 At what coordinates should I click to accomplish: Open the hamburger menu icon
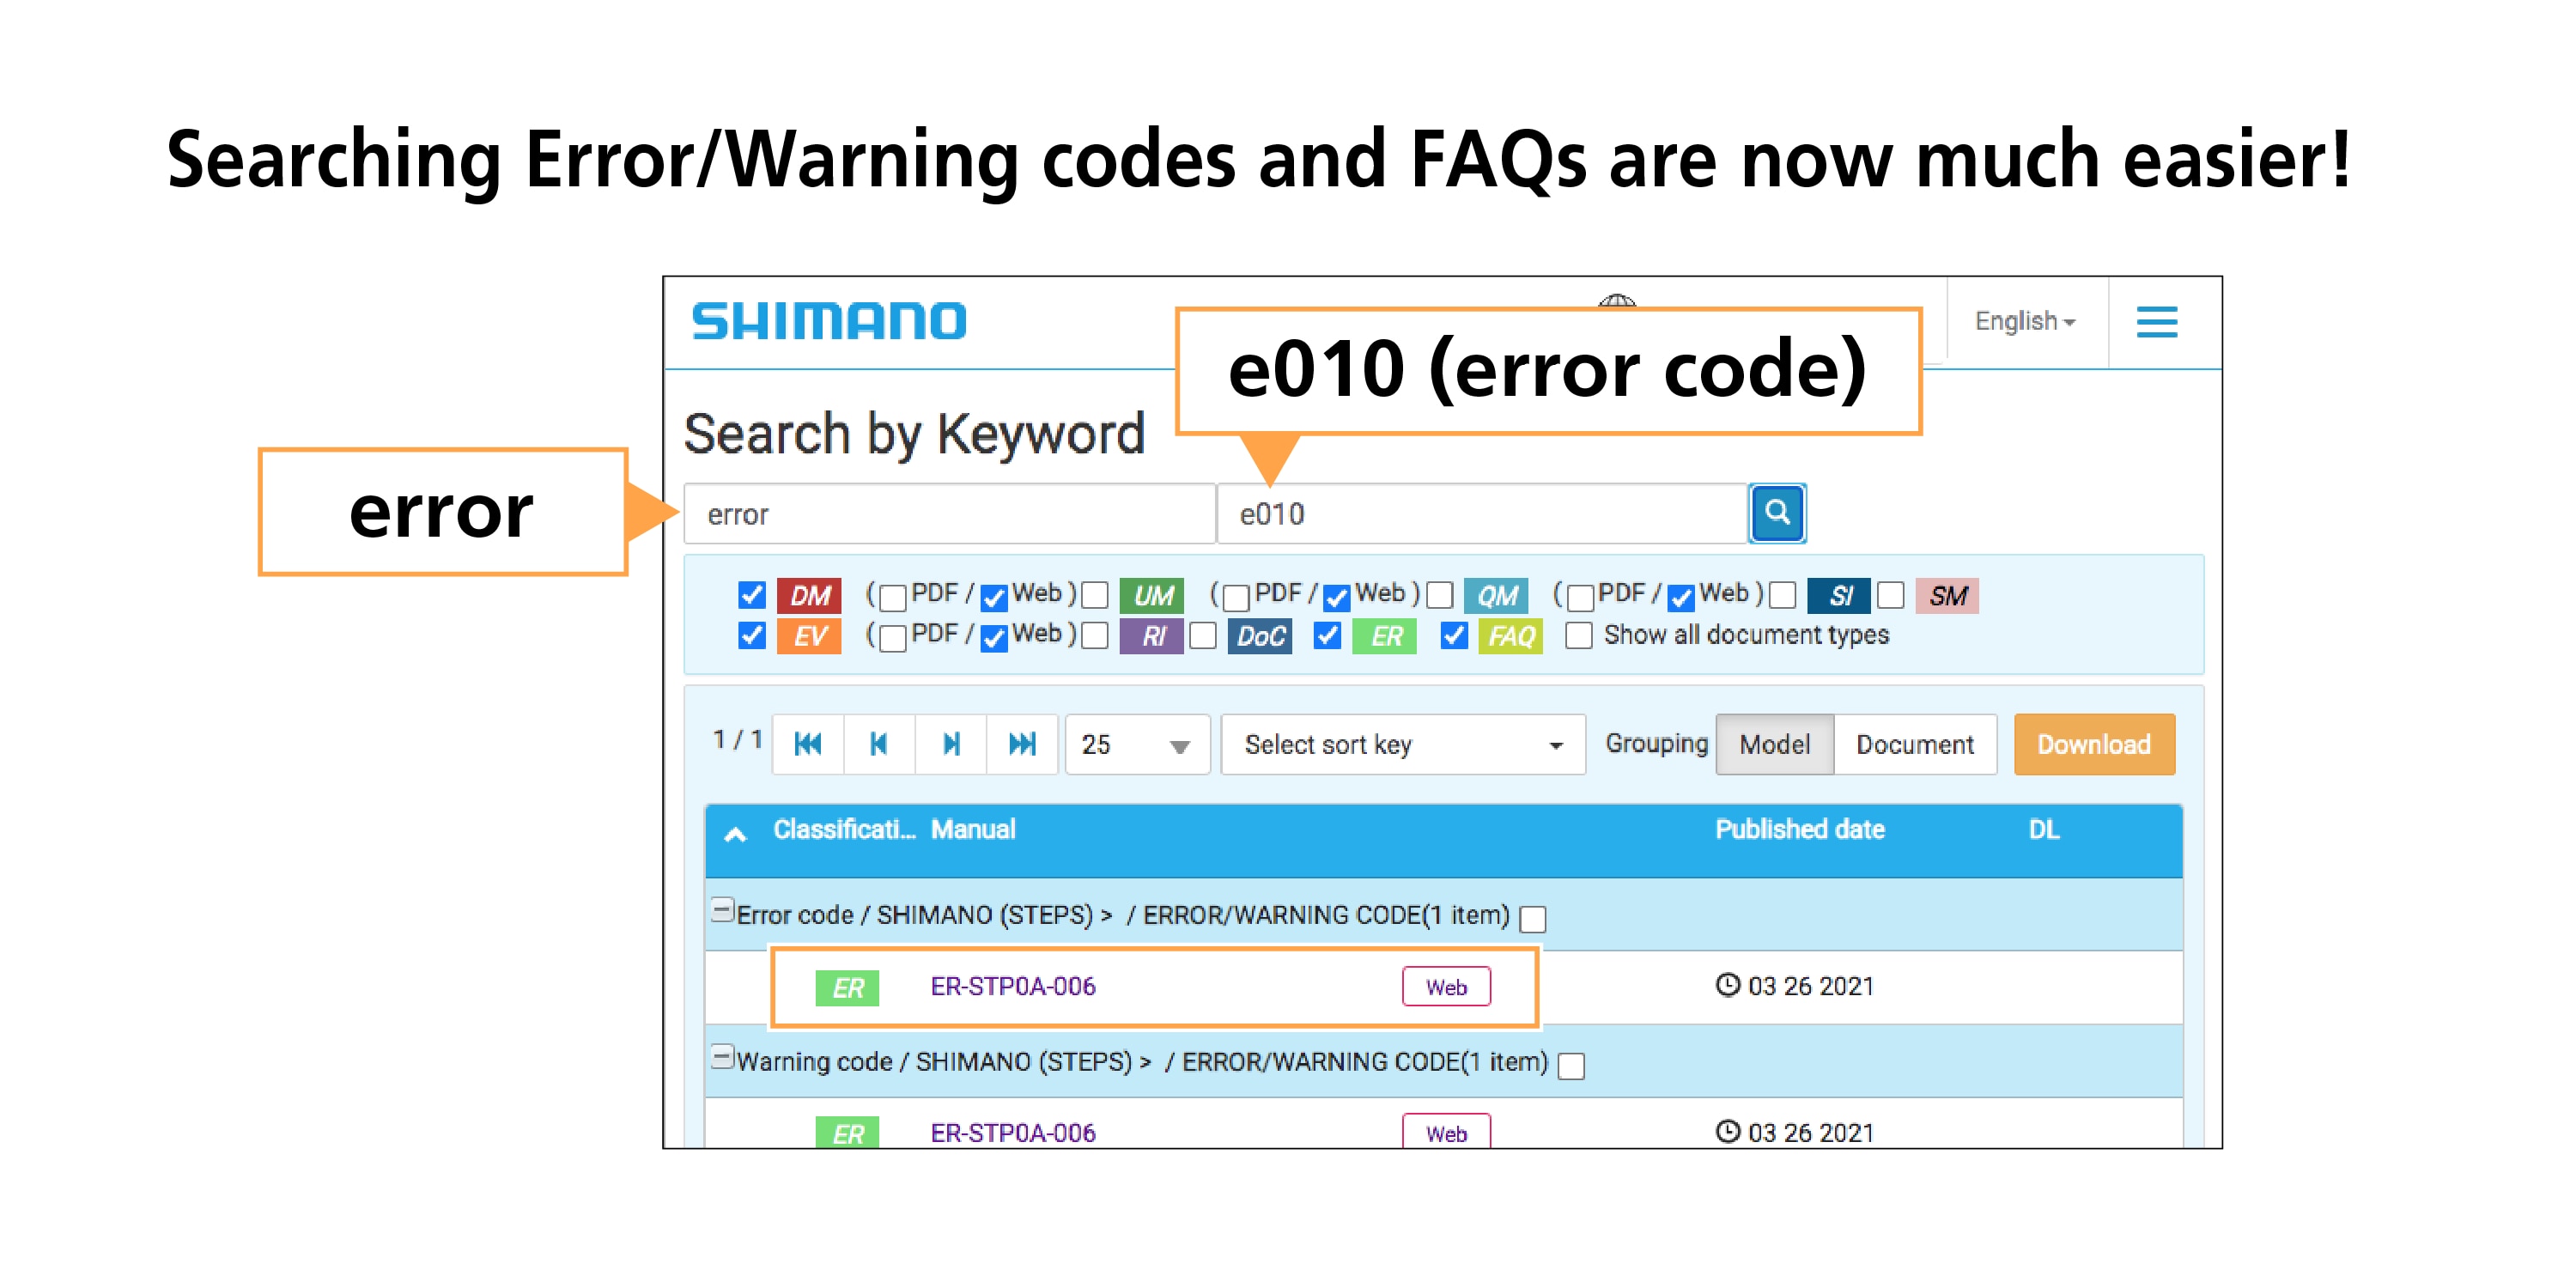2156,321
